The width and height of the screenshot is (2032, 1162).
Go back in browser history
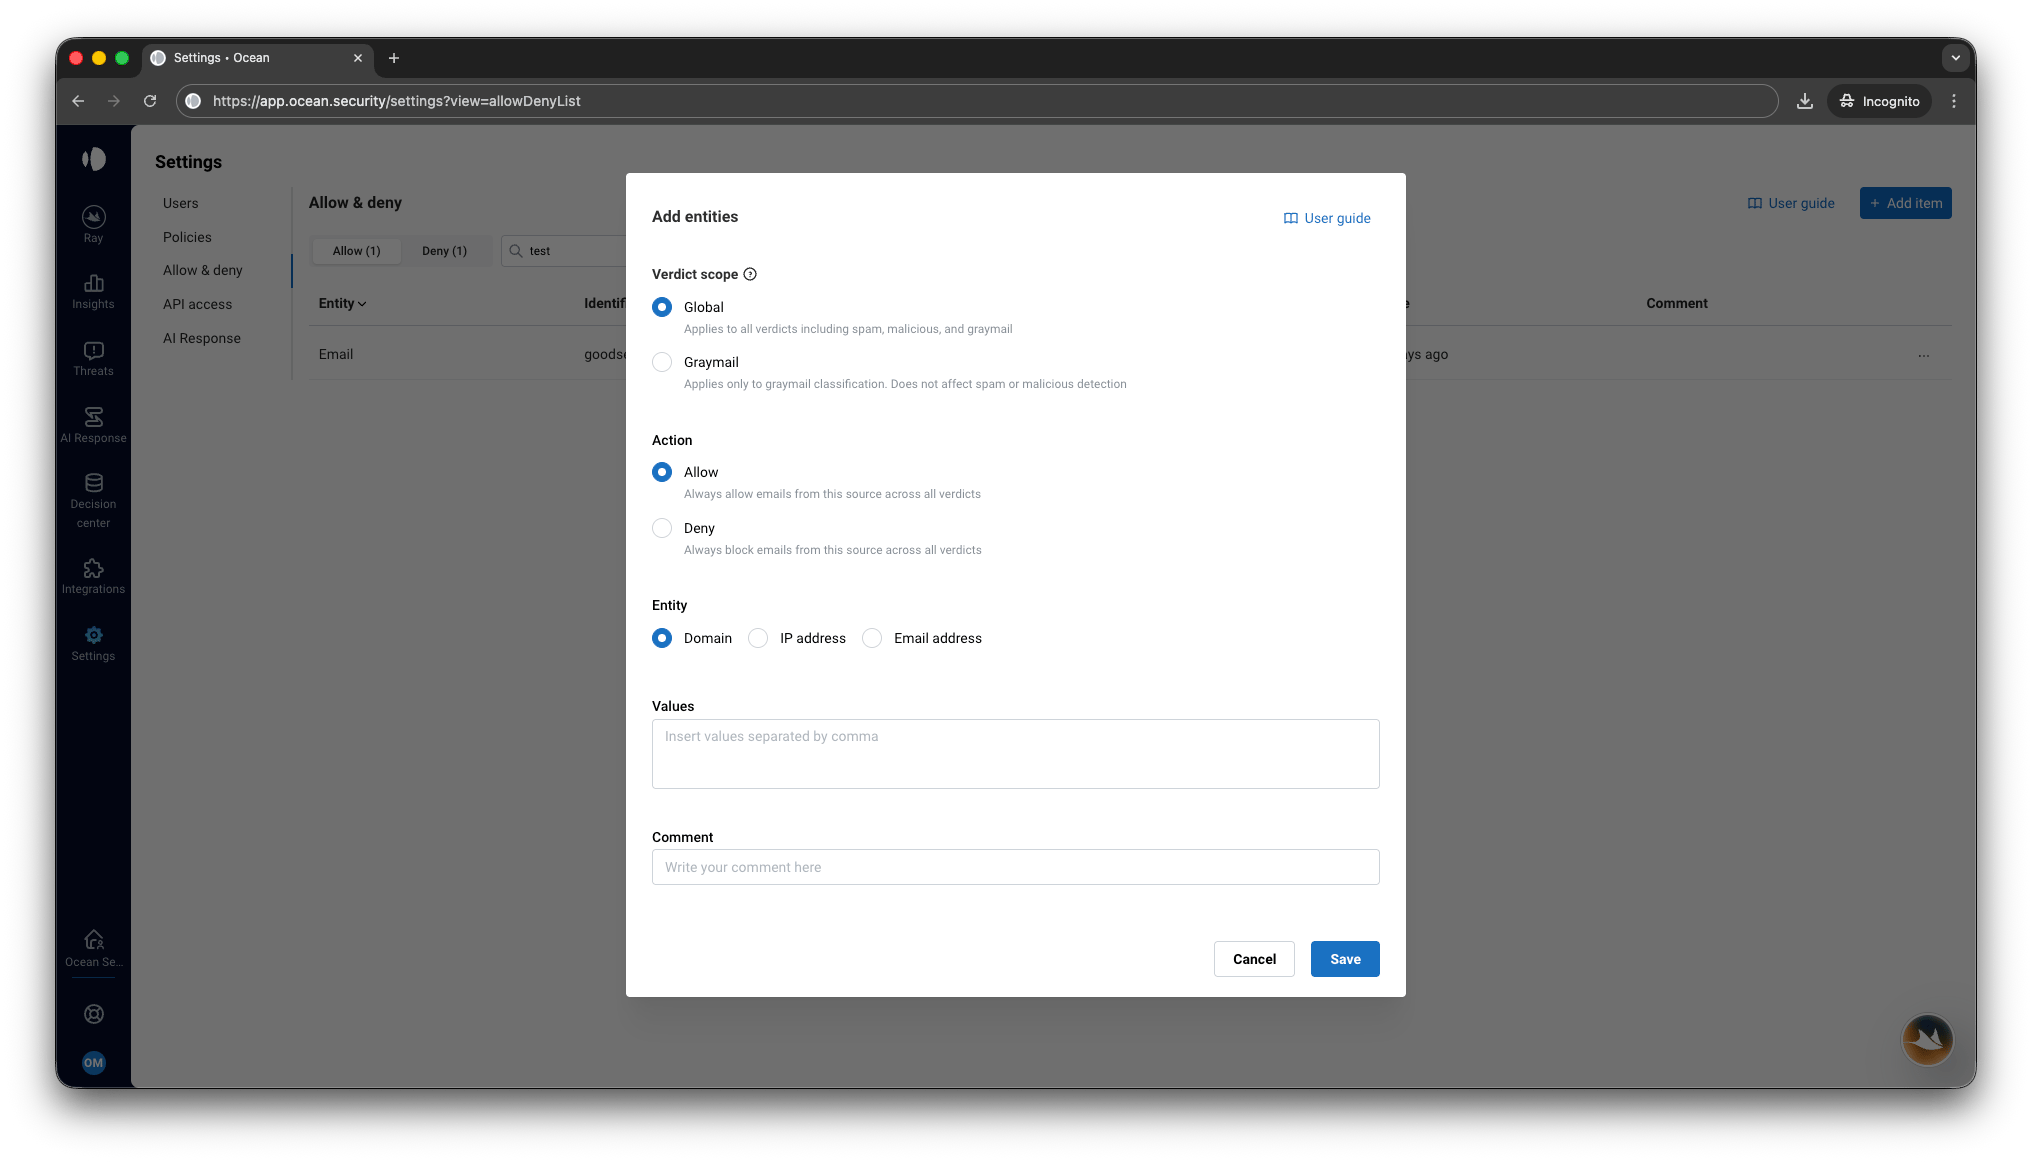coord(78,101)
